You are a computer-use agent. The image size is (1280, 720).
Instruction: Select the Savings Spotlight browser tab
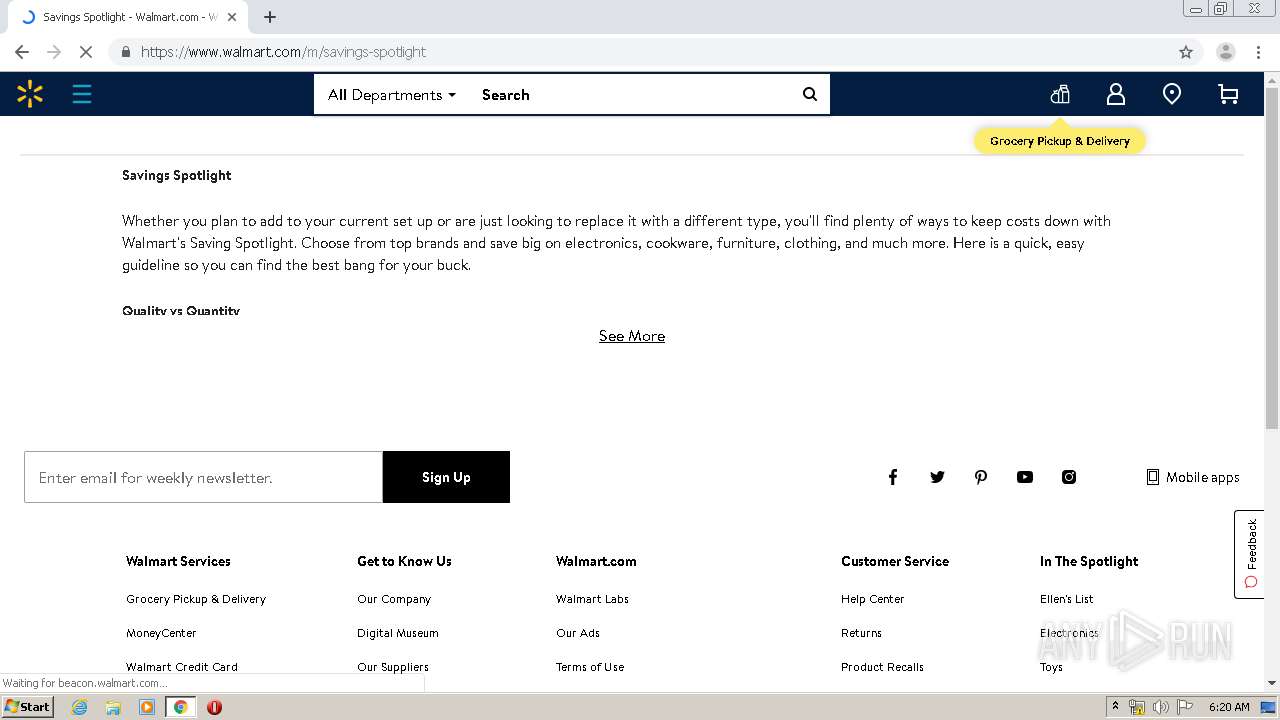click(128, 17)
